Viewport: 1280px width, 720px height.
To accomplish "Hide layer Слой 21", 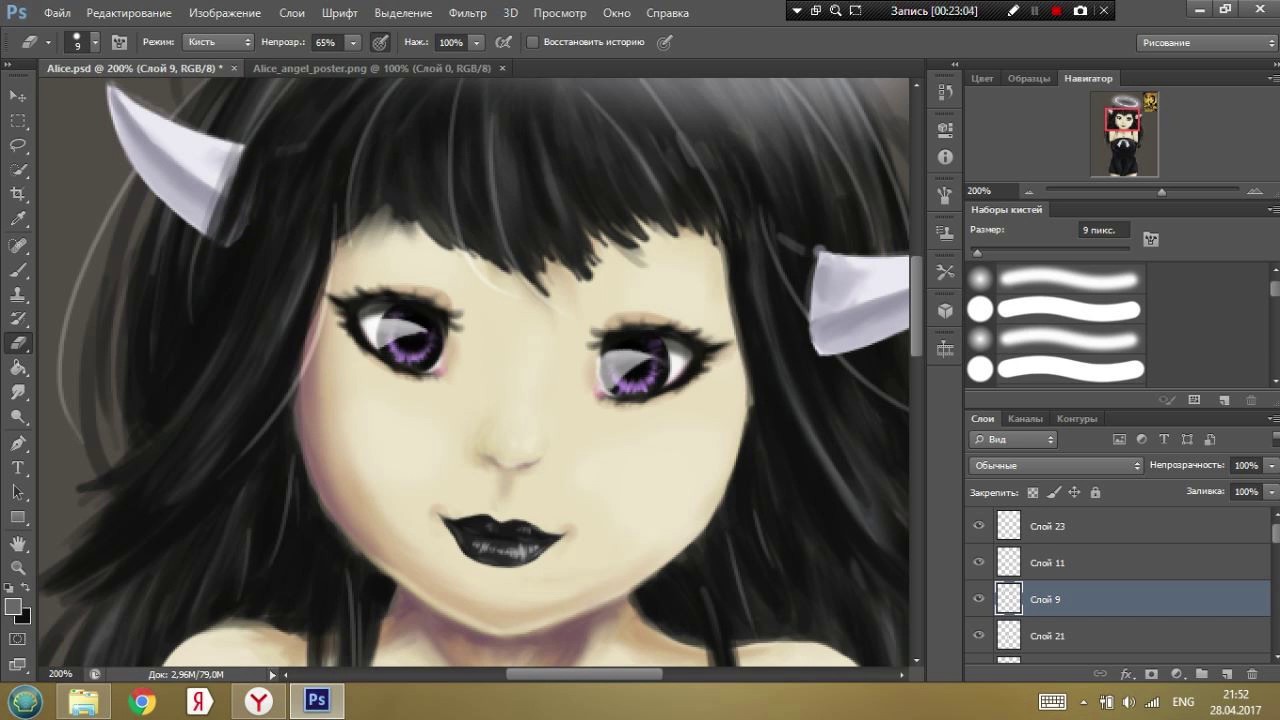I will coord(979,635).
